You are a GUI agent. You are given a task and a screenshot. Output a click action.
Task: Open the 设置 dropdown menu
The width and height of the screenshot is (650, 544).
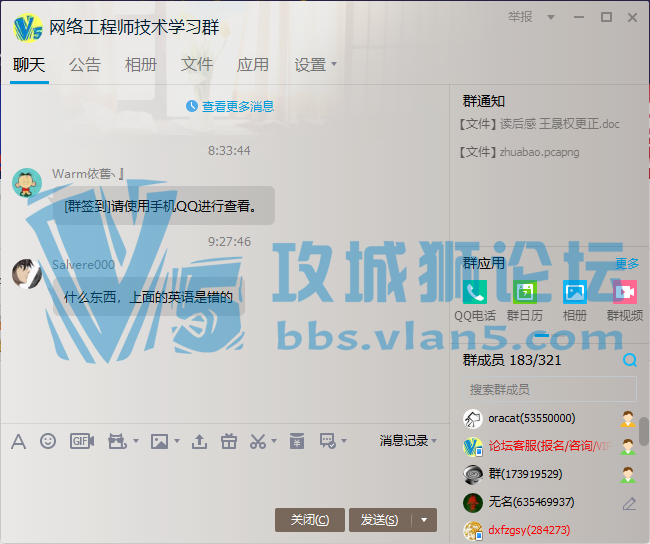pos(315,65)
